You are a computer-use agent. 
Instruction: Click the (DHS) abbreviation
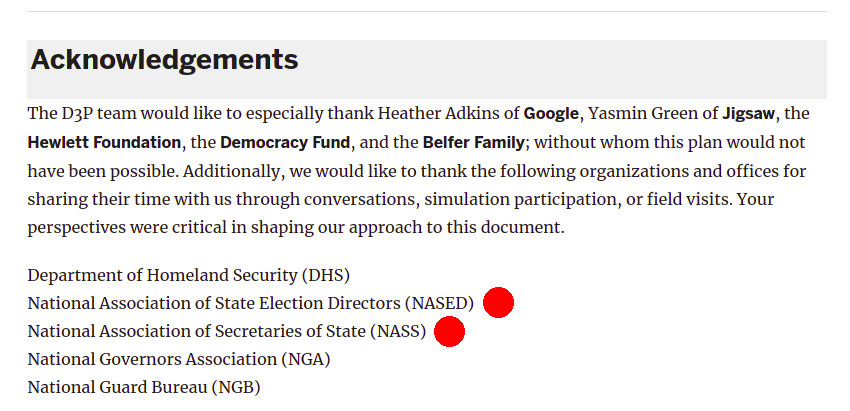click(x=326, y=275)
